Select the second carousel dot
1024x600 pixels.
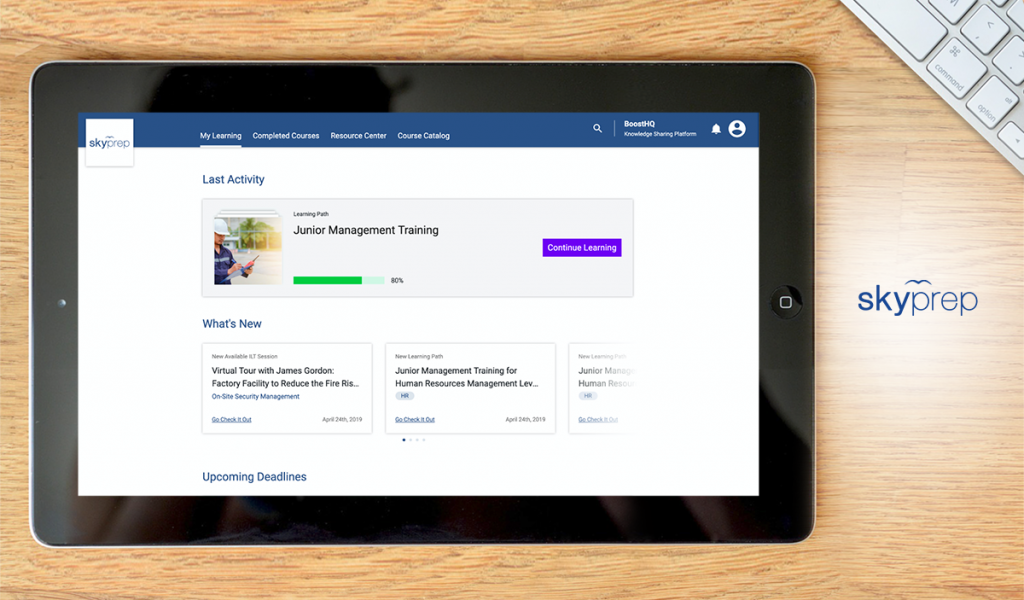click(410, 439)
